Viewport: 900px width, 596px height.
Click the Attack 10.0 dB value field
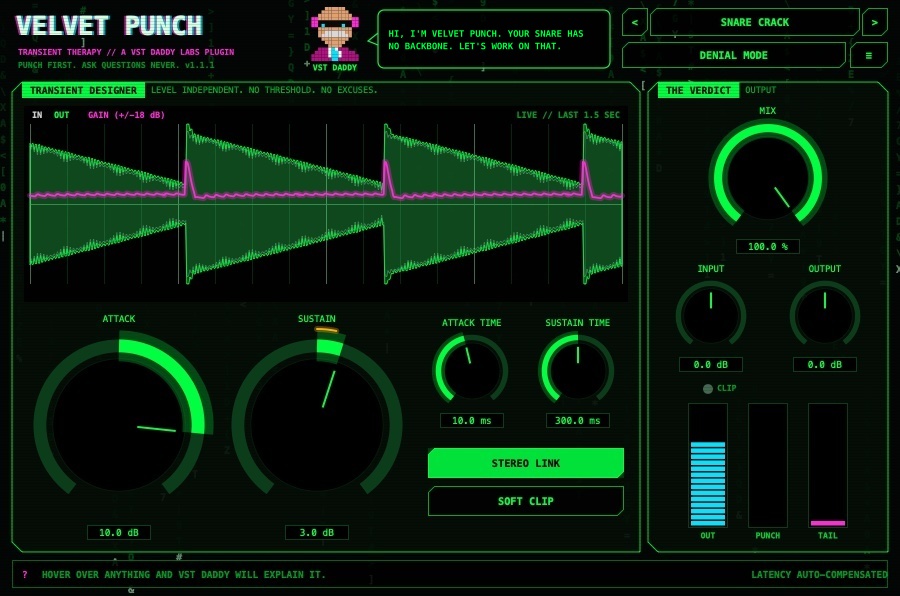119,532
